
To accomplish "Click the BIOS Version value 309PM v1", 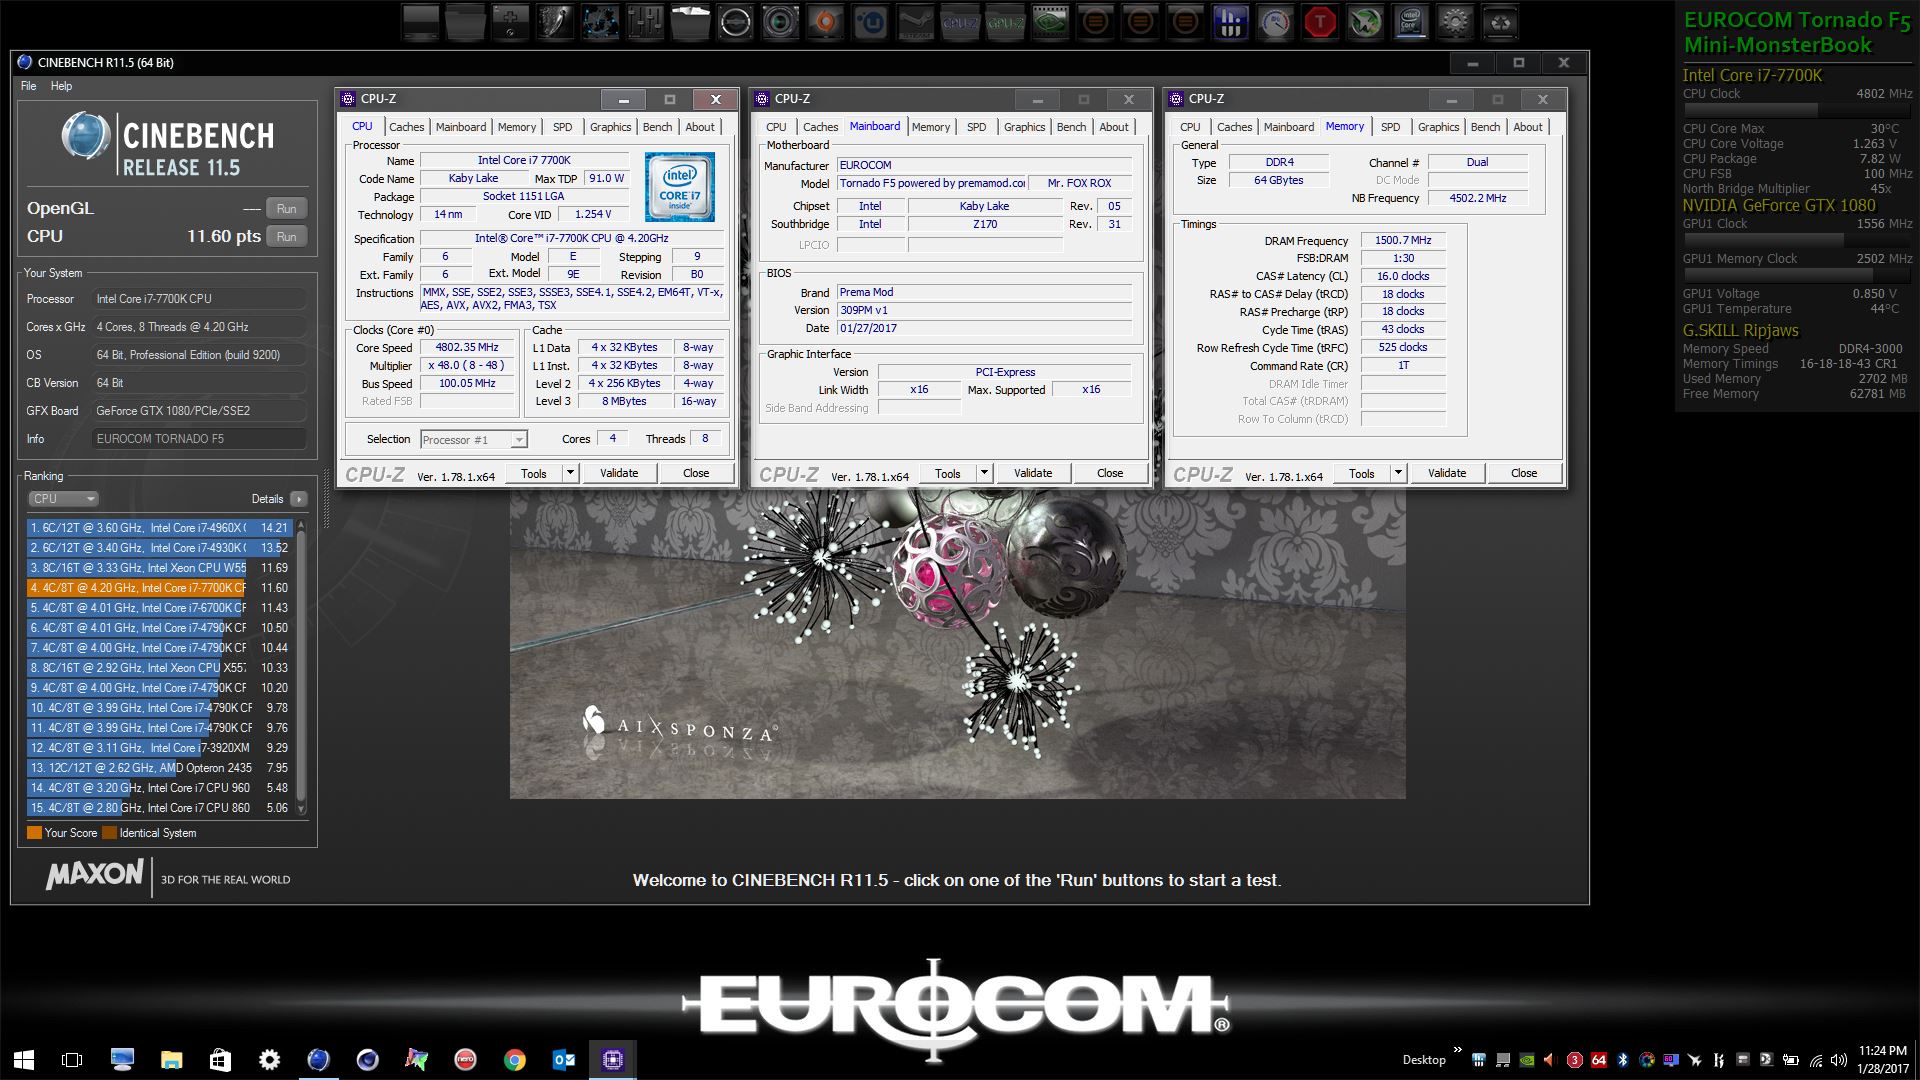I will pos(984,310).
